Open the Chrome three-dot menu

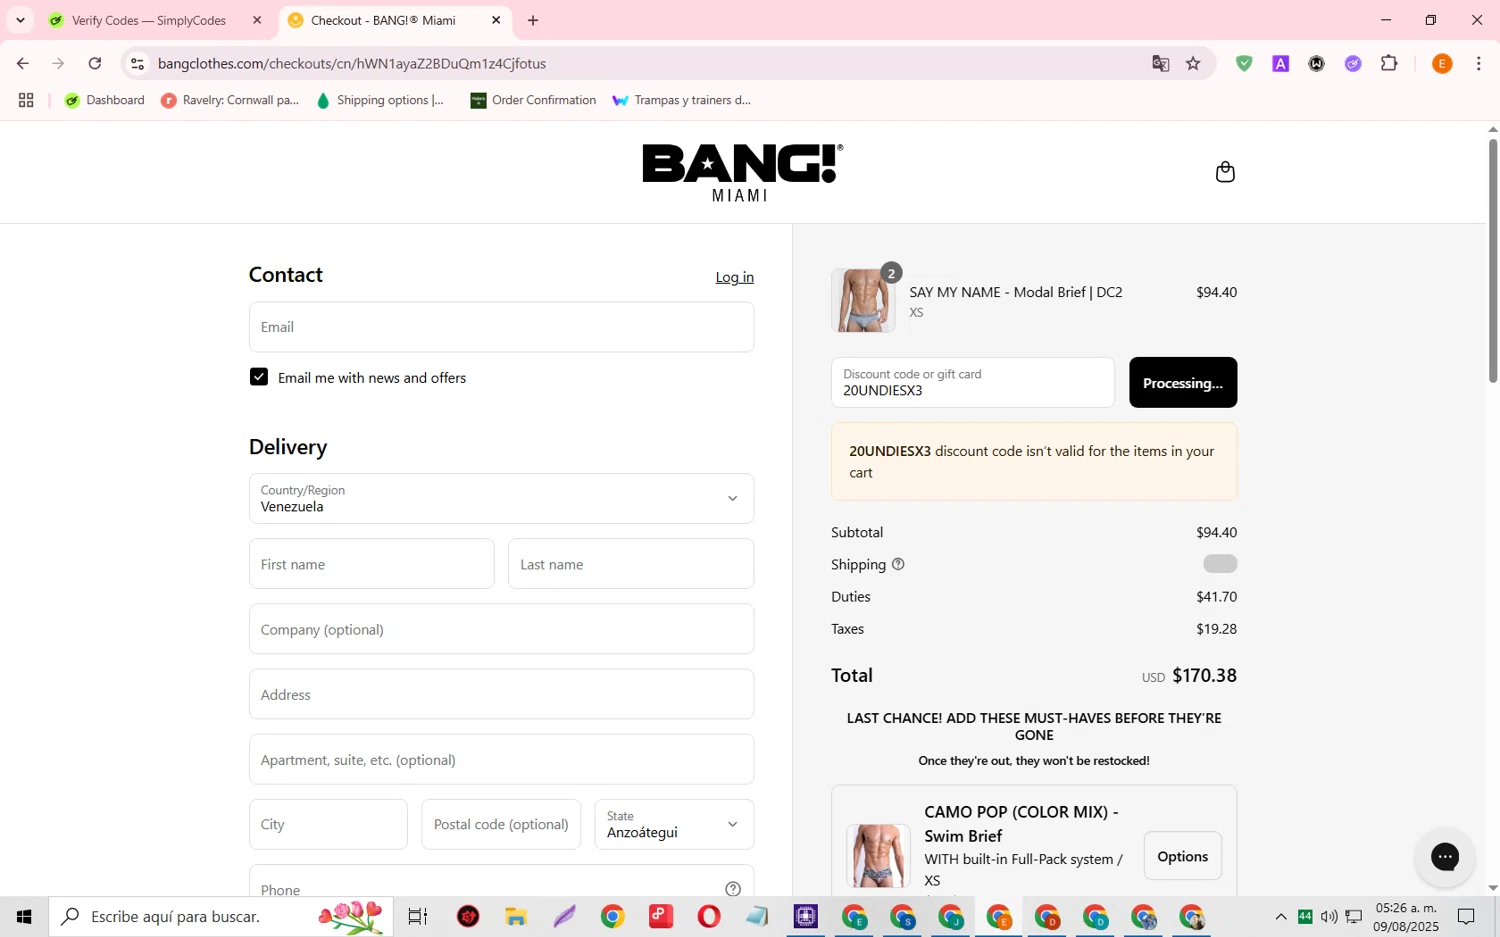[1478, 64]
